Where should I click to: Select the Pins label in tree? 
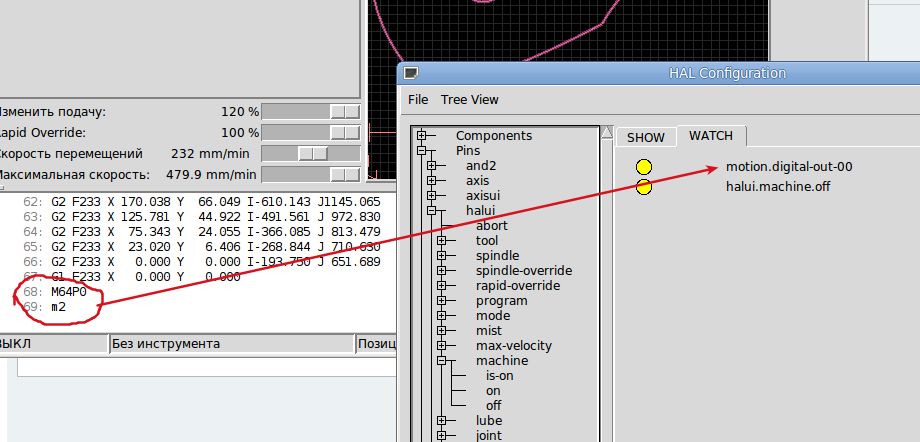pos(468,151)
